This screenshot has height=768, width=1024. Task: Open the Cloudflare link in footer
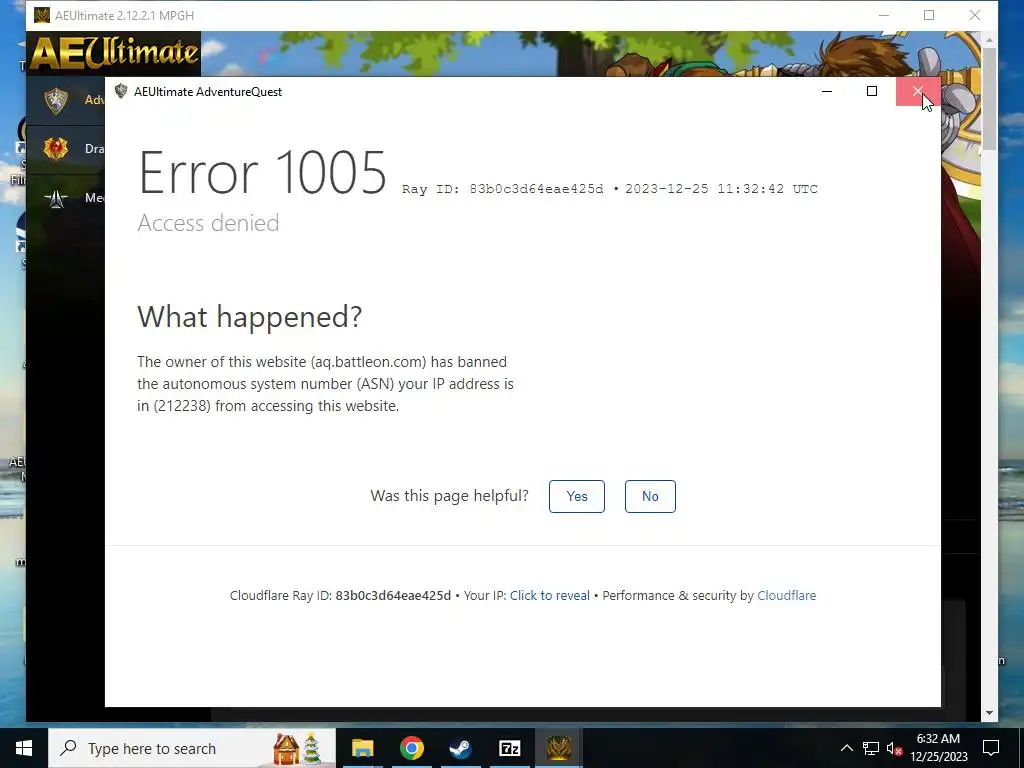point(786,596)
